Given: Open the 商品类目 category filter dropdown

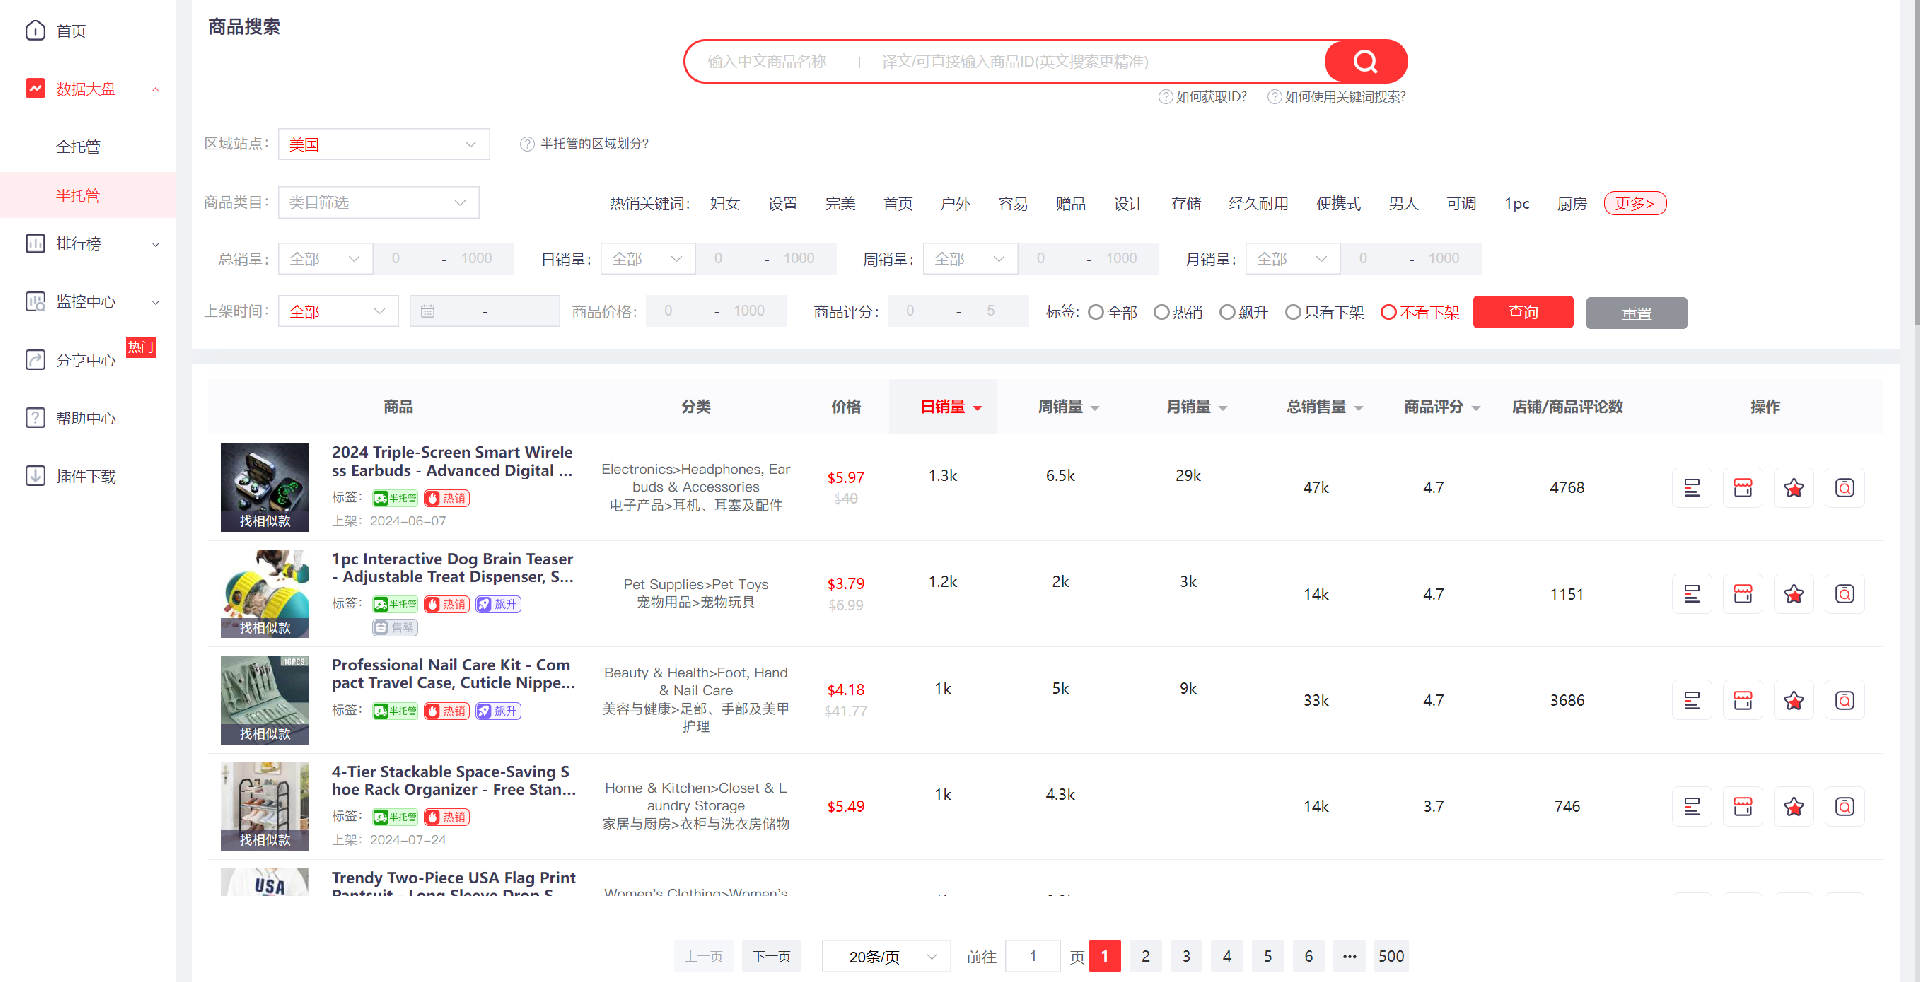Looking at the screenshot, I should tap(379, 202).
